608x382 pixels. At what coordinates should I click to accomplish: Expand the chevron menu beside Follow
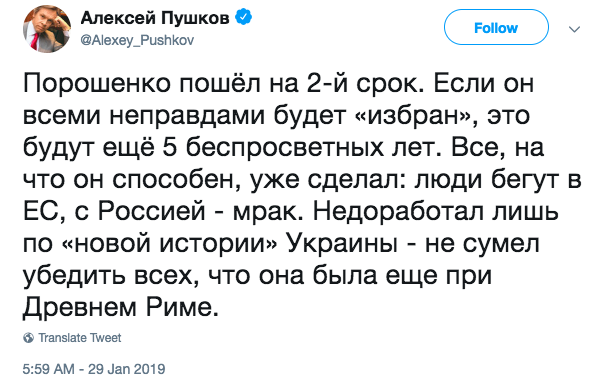574,29
